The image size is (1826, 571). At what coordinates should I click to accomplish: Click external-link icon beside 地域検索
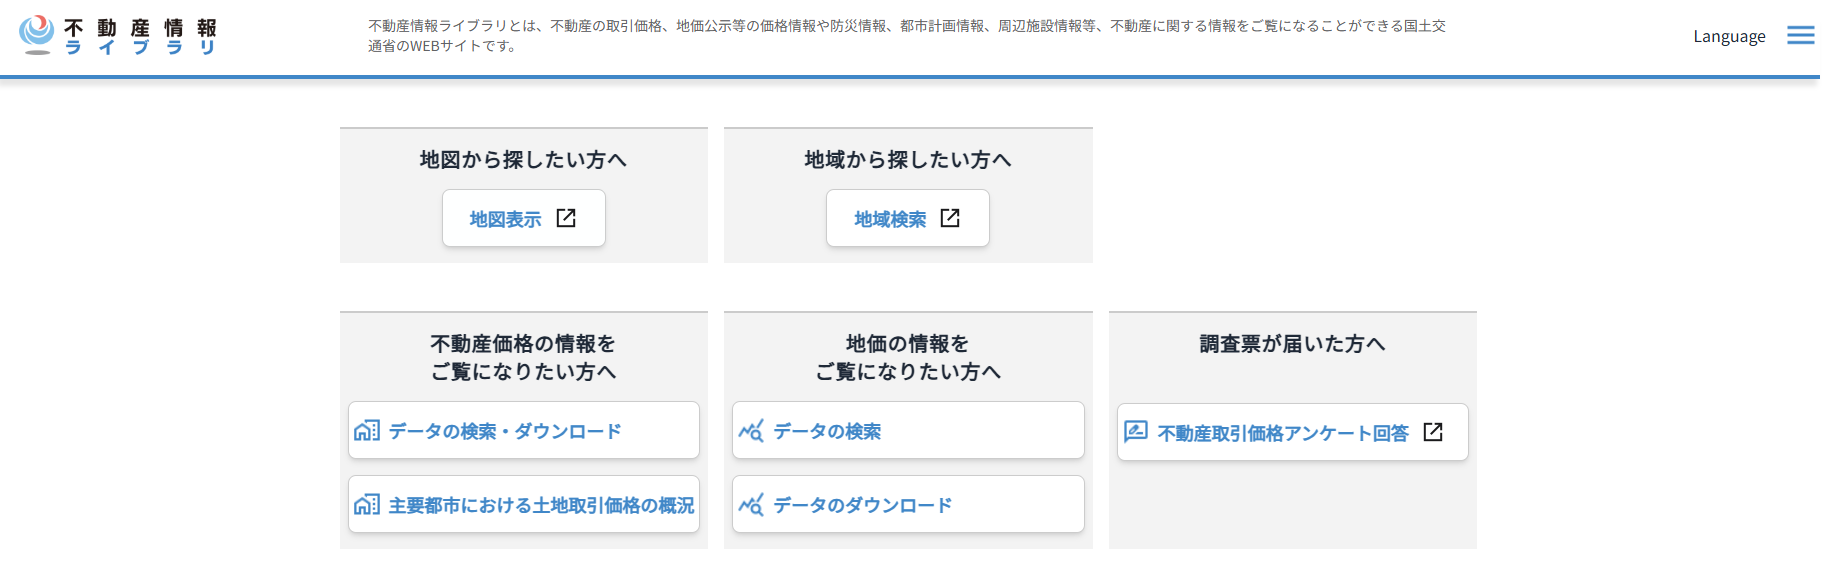[950, 218]
